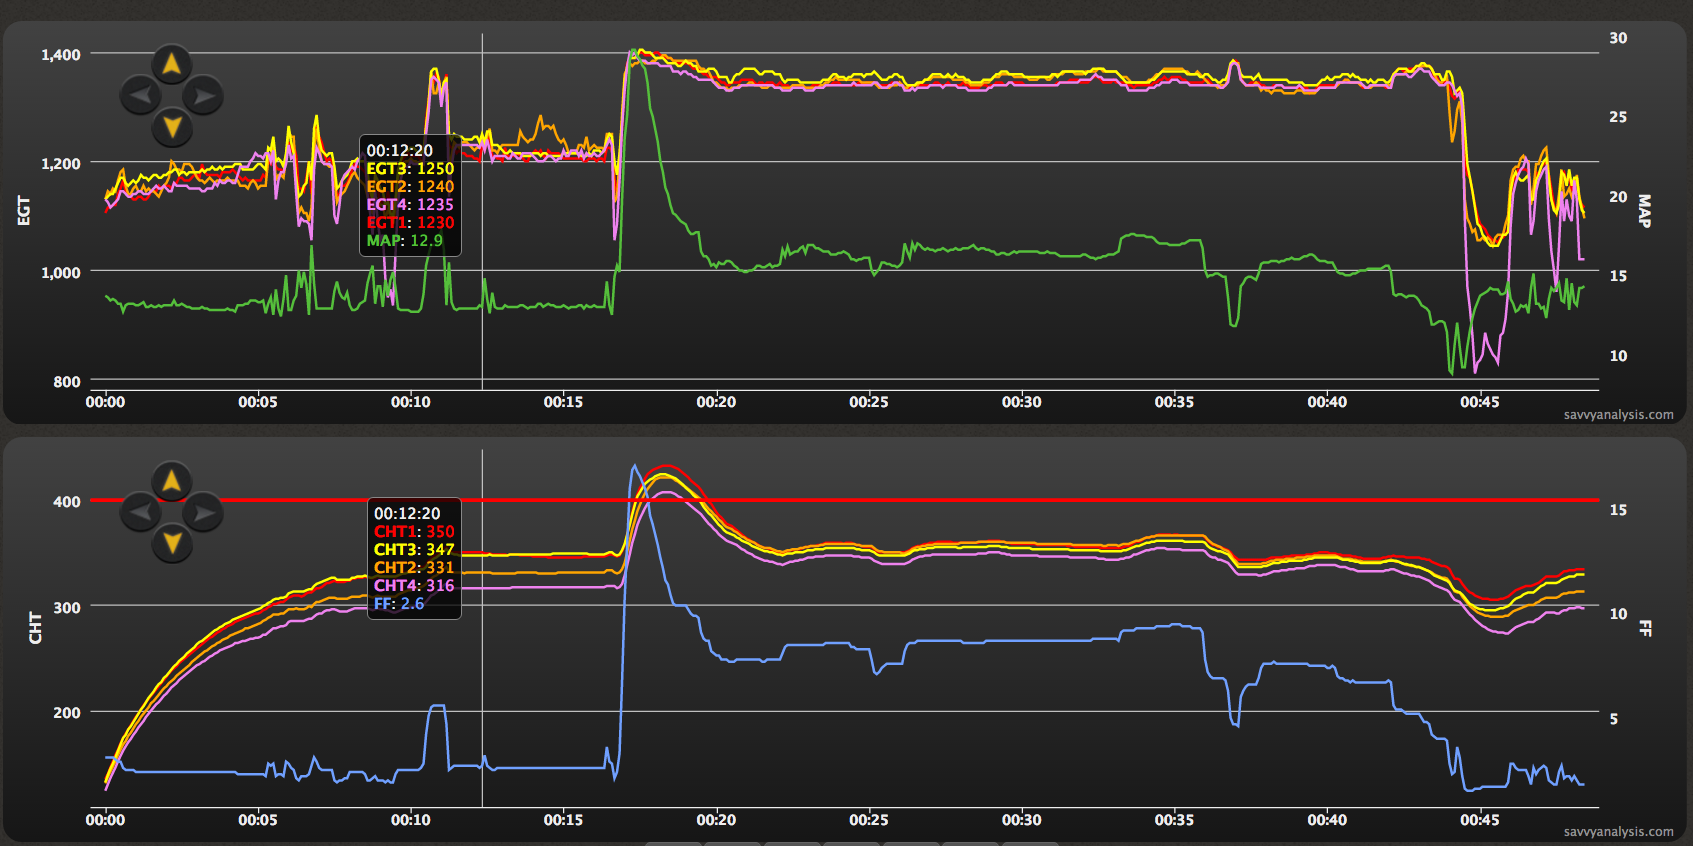This screenshot has width=1693, height=846.
Task: Click the FF axis label on the CHT chart
Action: [x=1645, y=628]
